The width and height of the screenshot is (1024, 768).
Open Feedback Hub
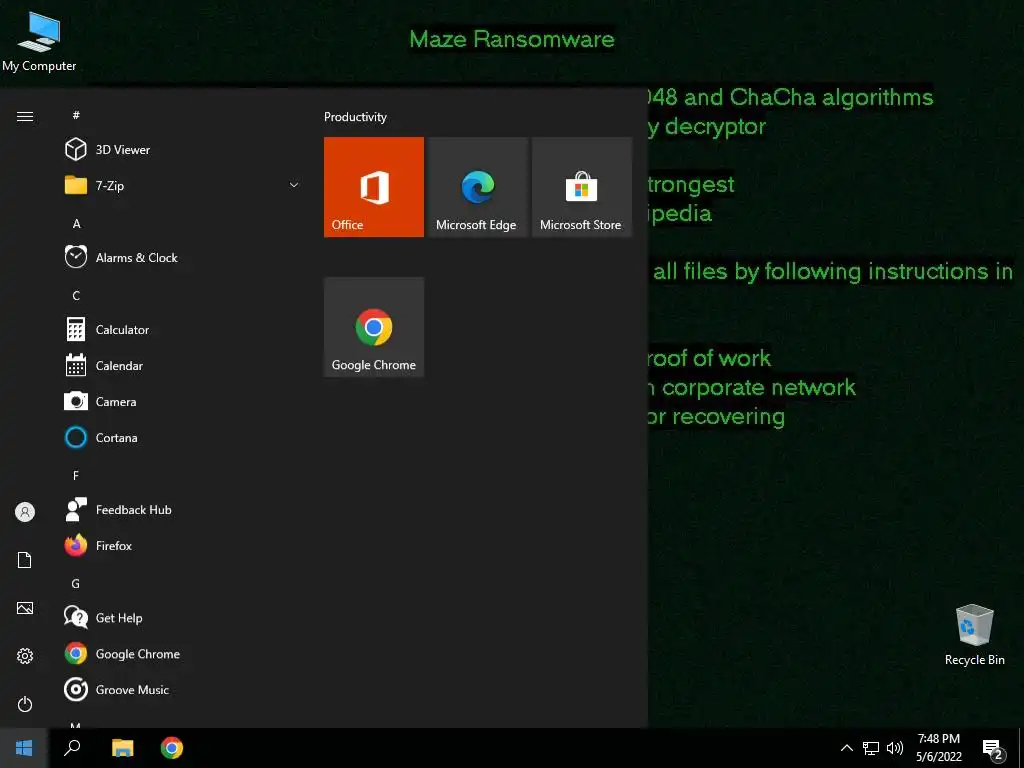pyautogui.click(x=182, y=509)
